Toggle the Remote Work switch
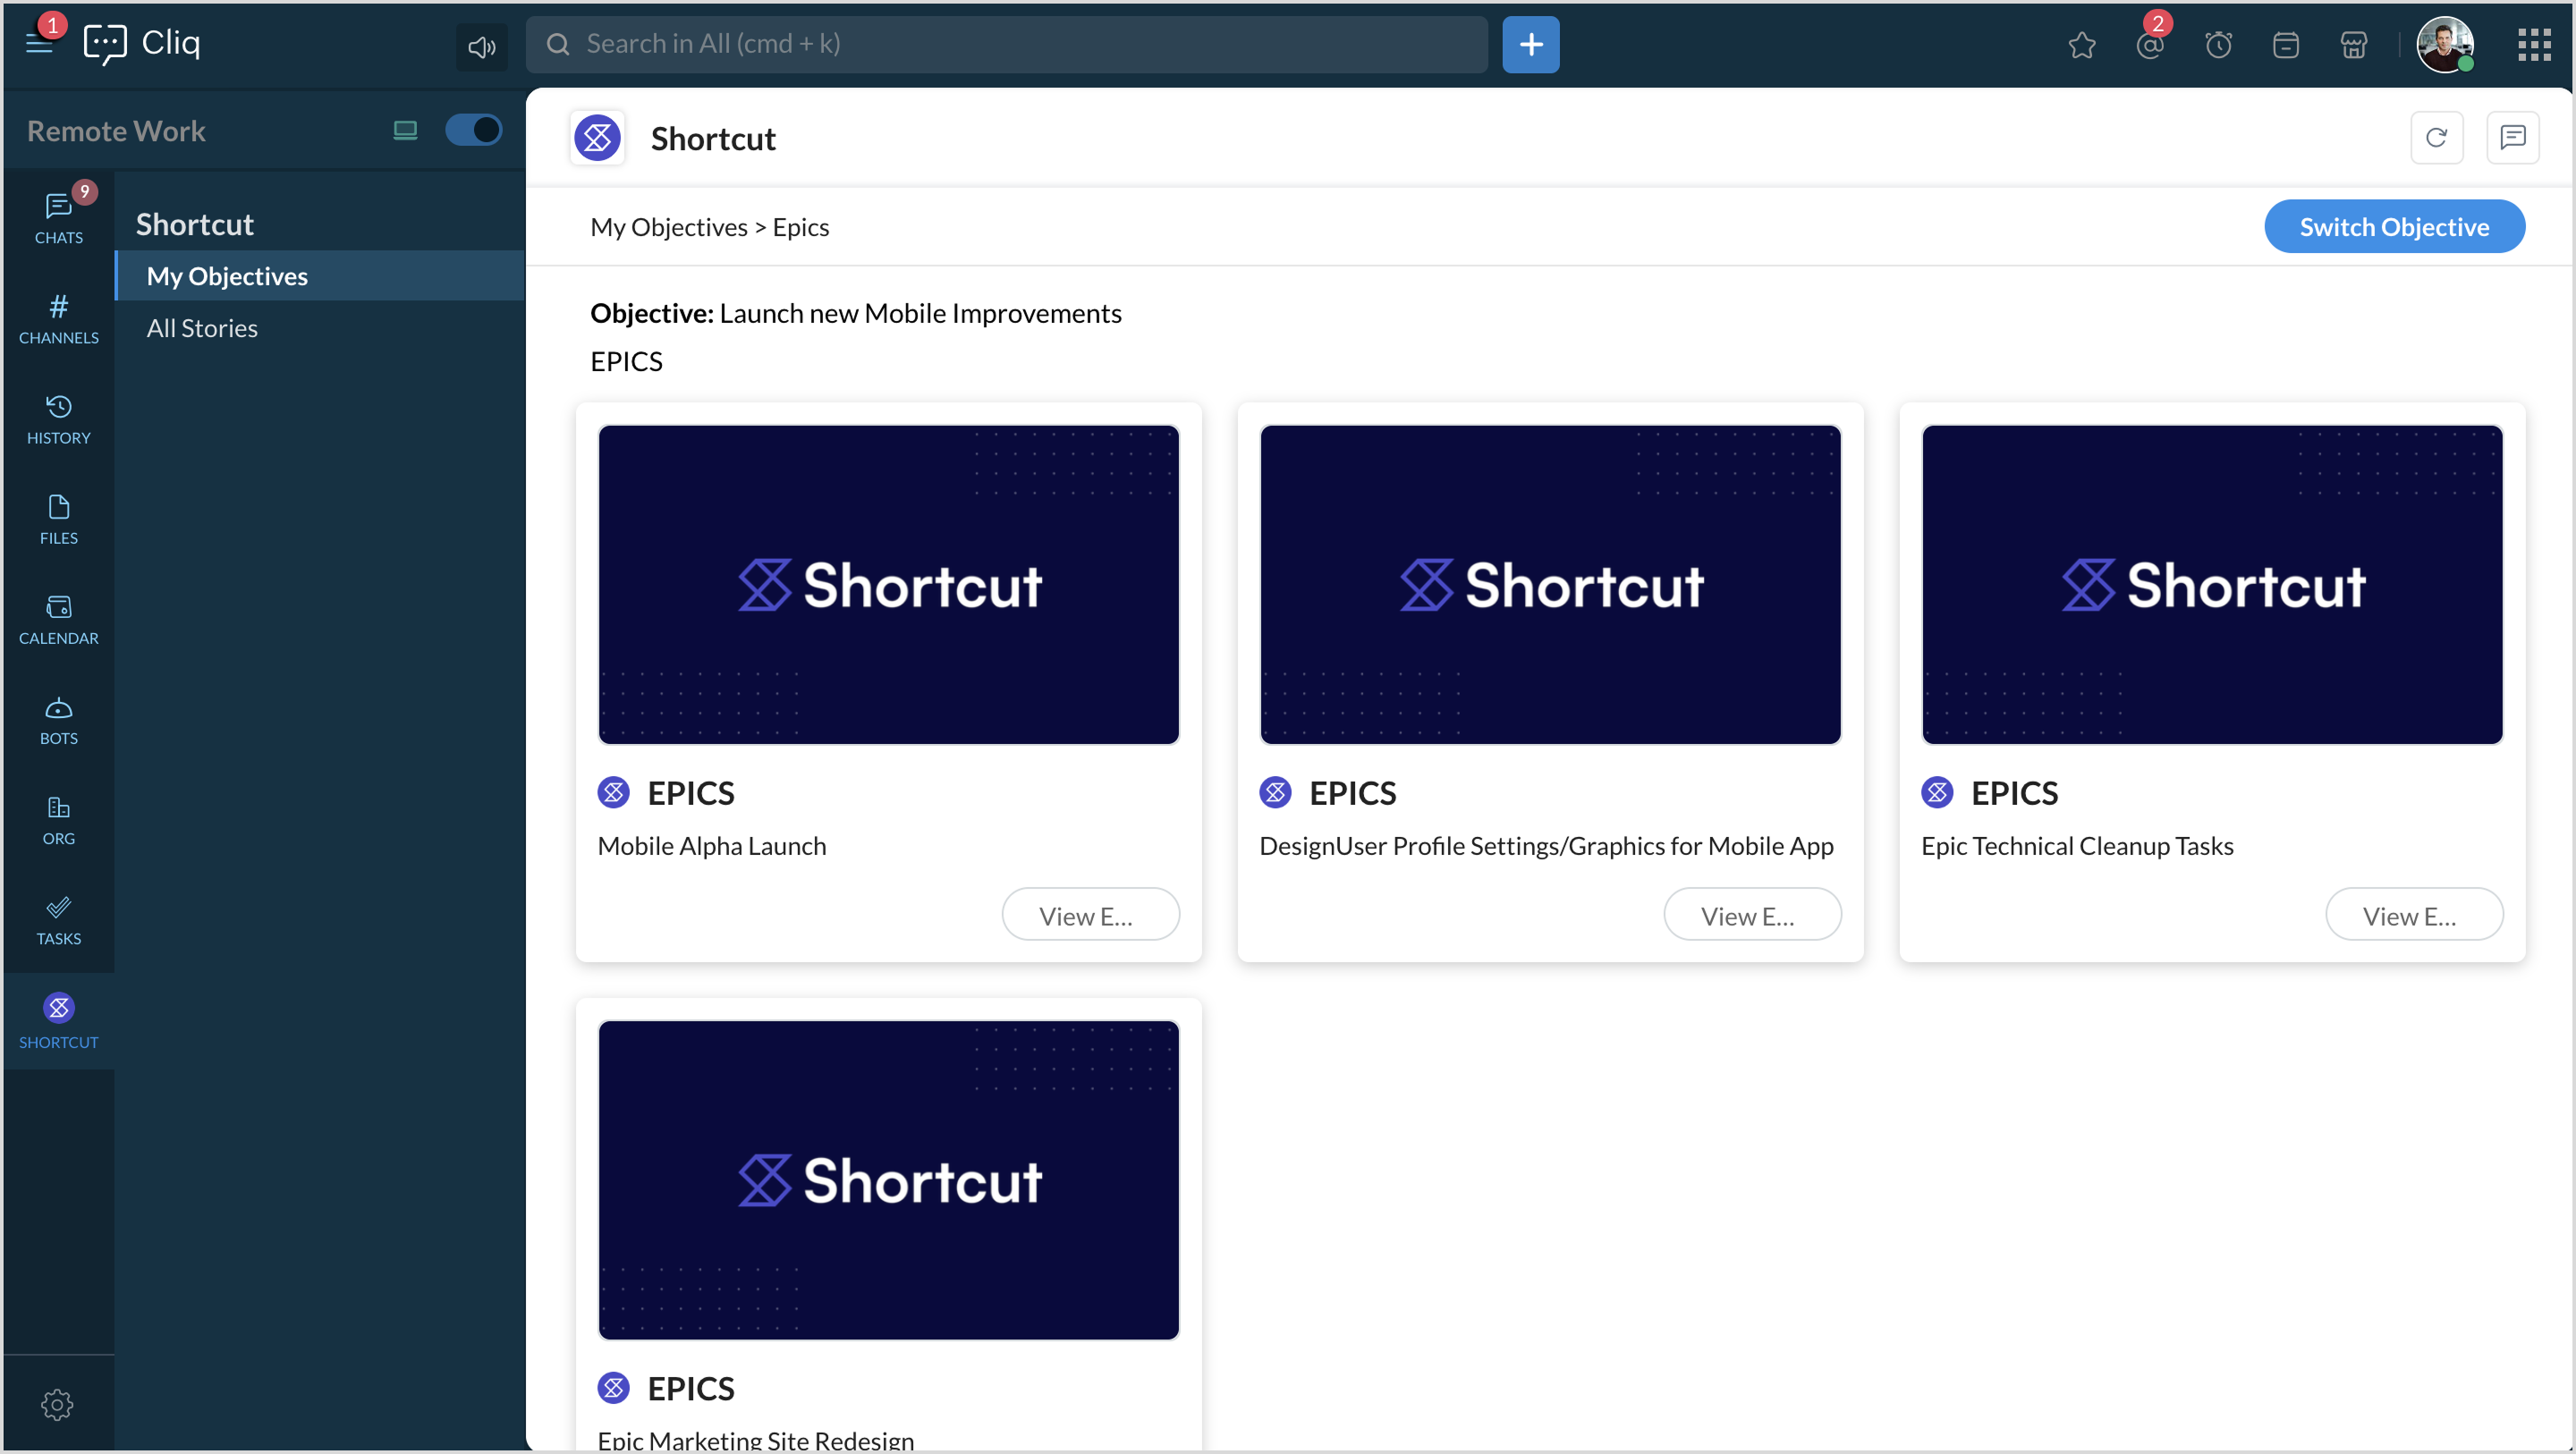Image resolution: width=2576 pixels, height=1454 pixels. [x=473, y=130]
